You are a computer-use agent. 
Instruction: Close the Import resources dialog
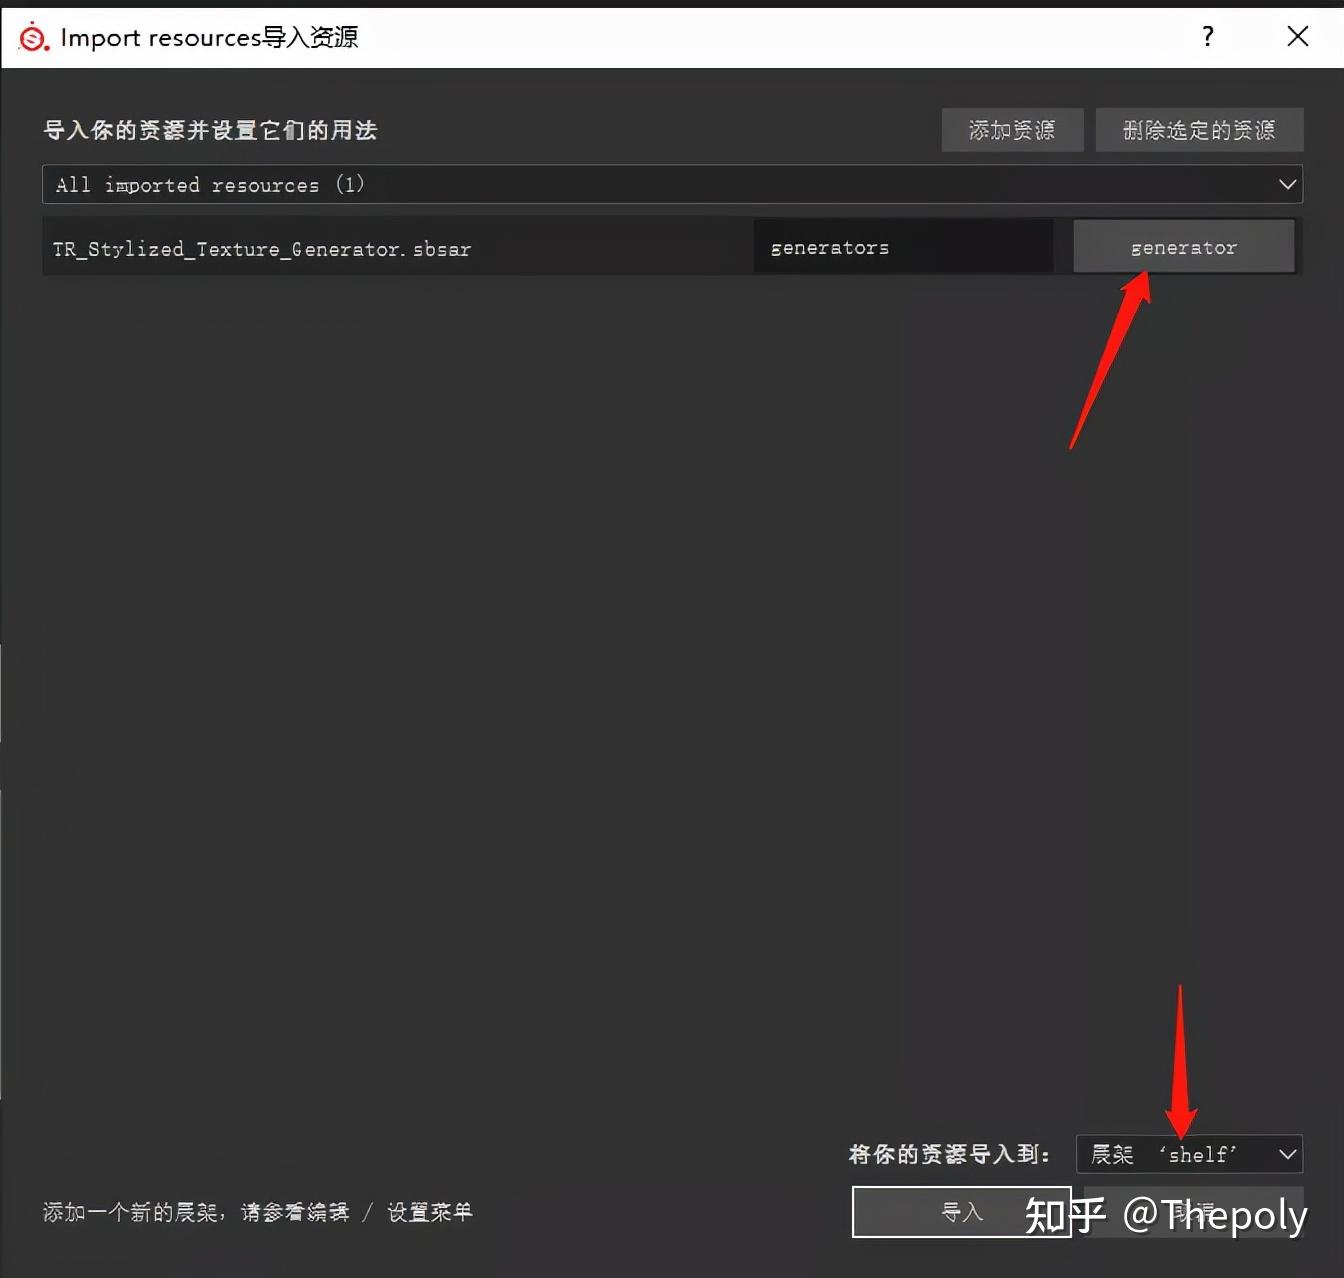pyautogui.click(x=1298, y=37)
